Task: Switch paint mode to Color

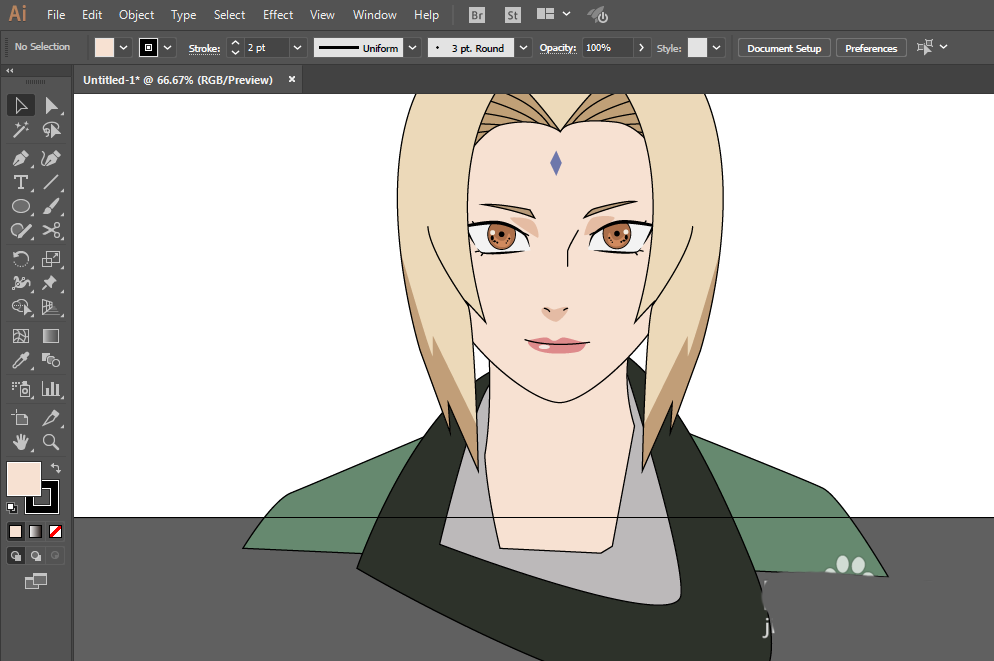Action: 16,532
